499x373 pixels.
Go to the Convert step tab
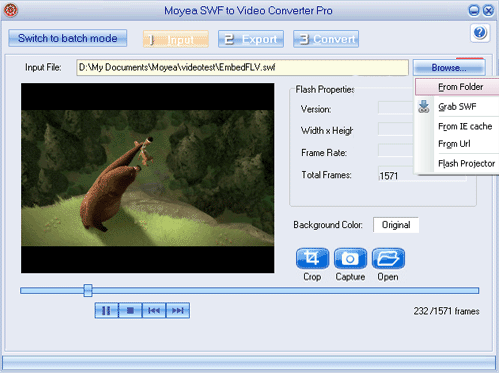tap(326, 39)
